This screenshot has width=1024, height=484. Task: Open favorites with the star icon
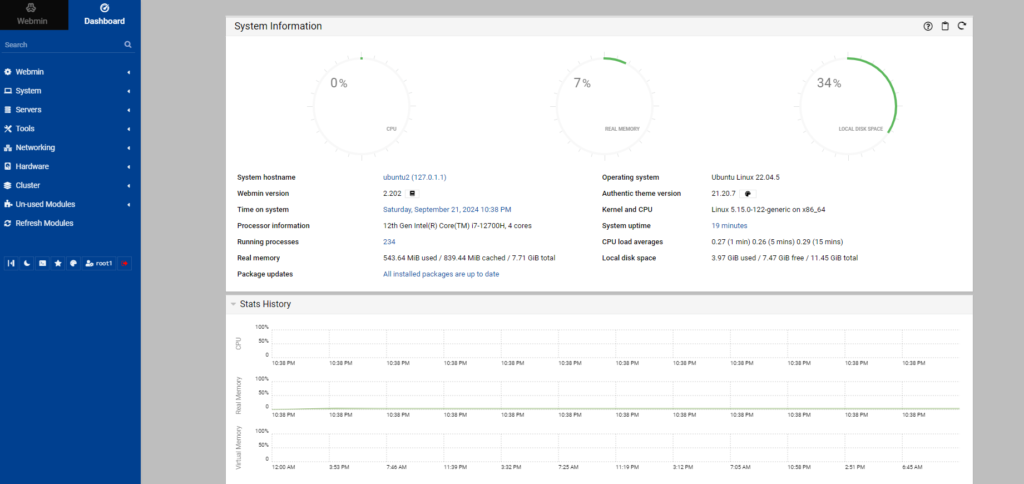click(x=58, y=263)
